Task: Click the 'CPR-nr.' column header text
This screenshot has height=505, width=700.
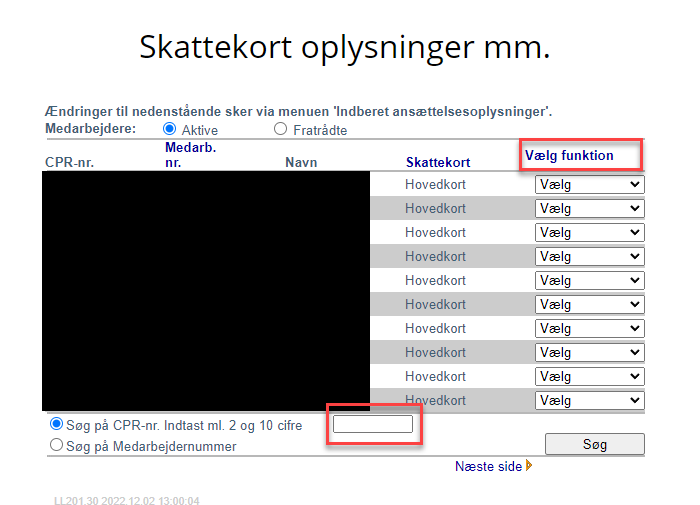Action: (x=70, y=163)
